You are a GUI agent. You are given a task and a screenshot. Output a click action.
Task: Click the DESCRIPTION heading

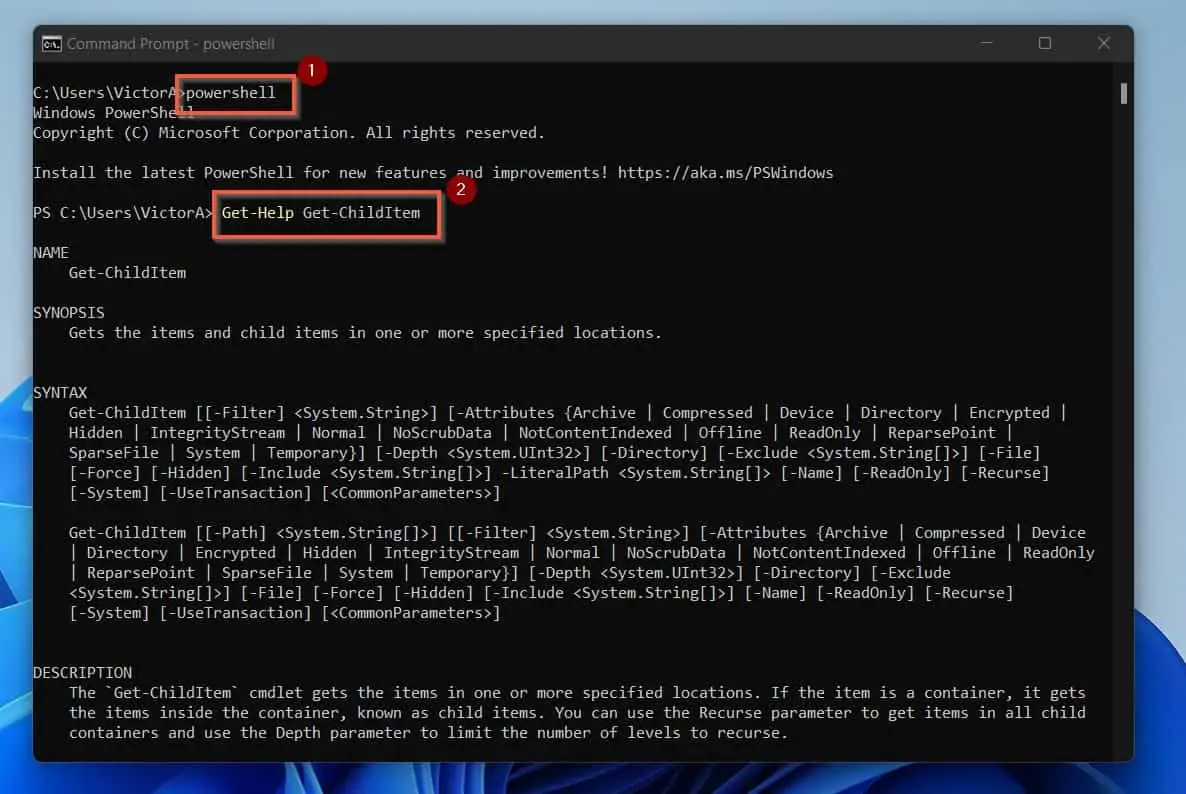coord(82,673)
